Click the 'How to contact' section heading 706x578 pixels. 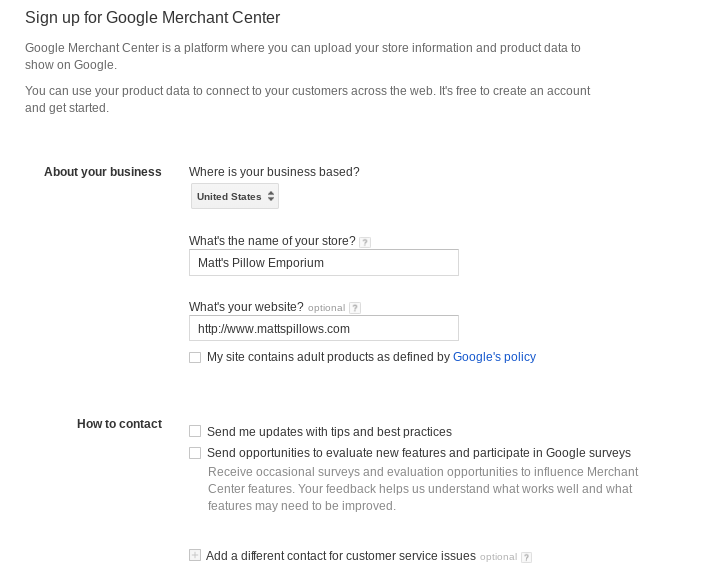click(x=119, y=424)
